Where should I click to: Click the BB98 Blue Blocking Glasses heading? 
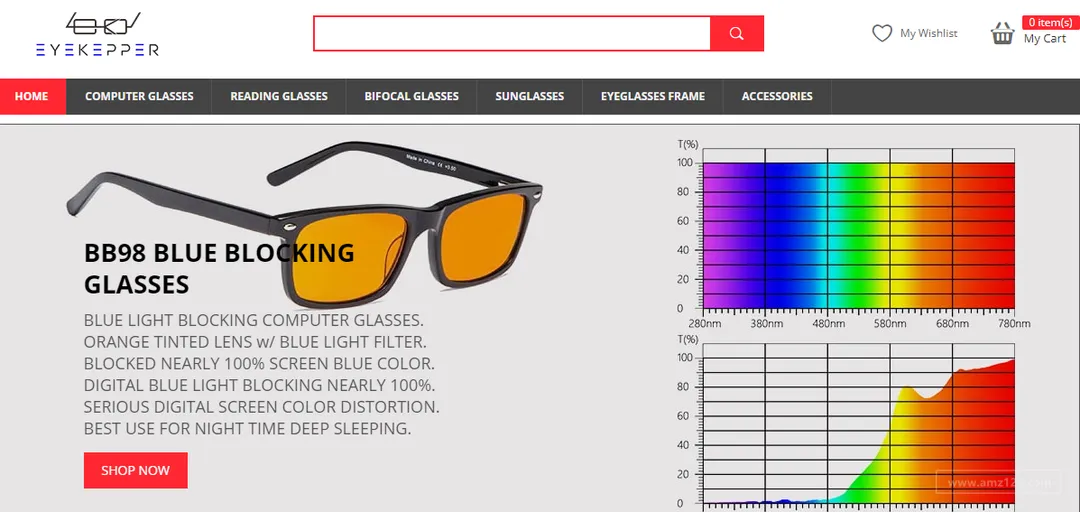219,268
